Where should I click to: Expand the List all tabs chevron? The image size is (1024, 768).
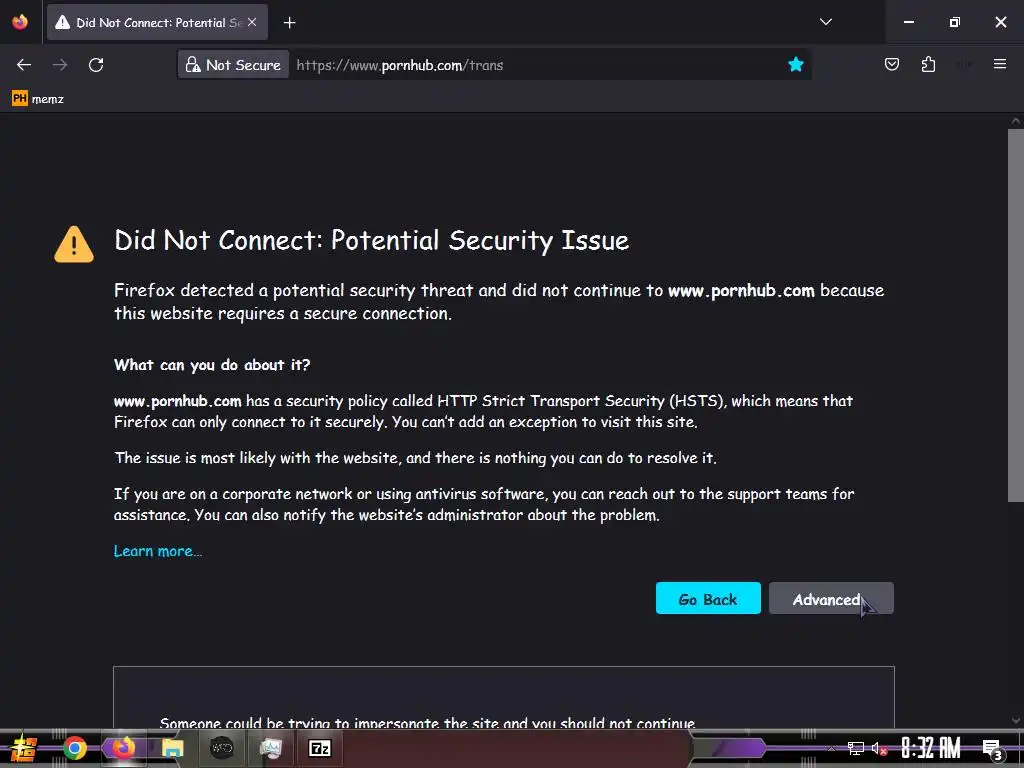click(x=825, y=22)
